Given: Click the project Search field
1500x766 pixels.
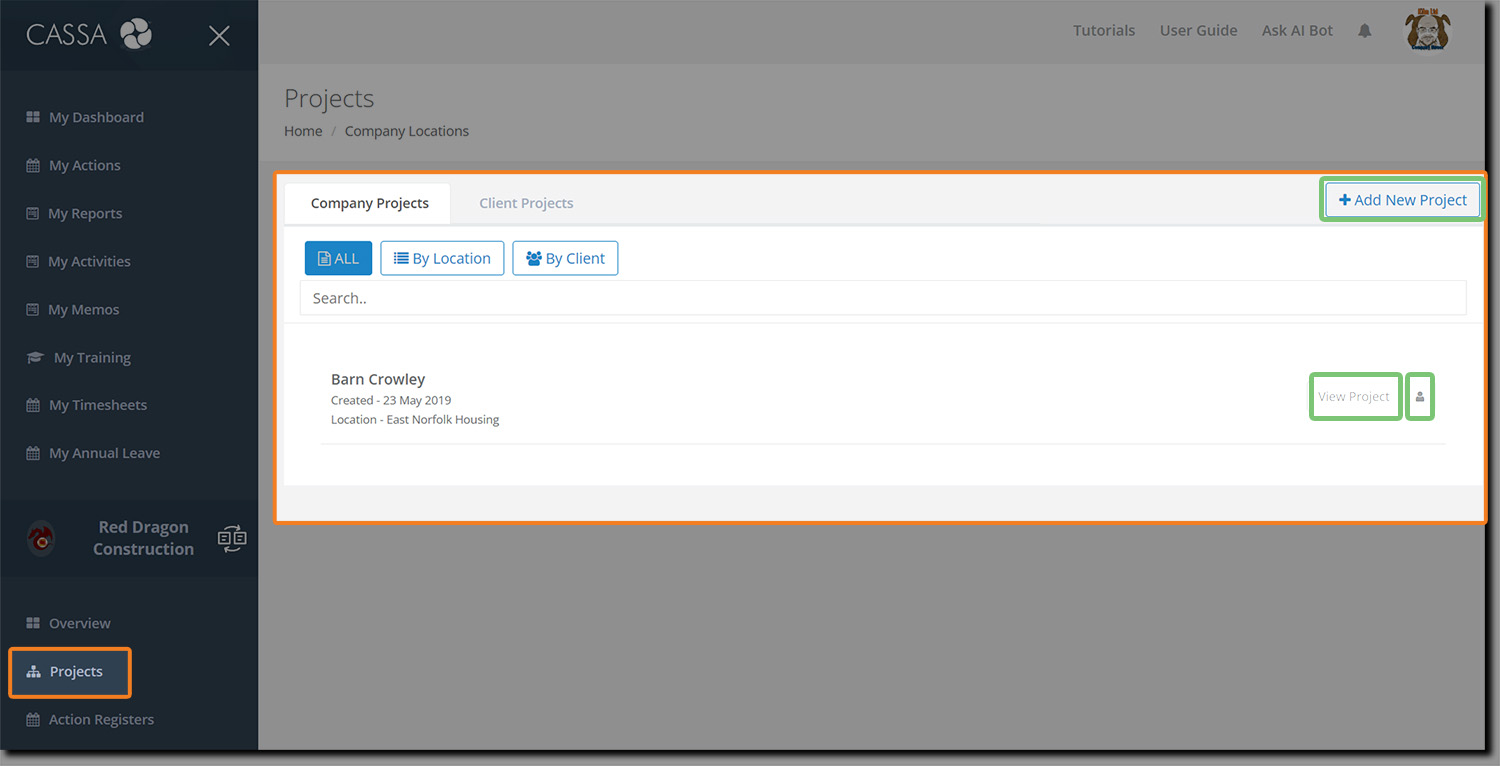Looking at the screenshot, I should 883,298.
